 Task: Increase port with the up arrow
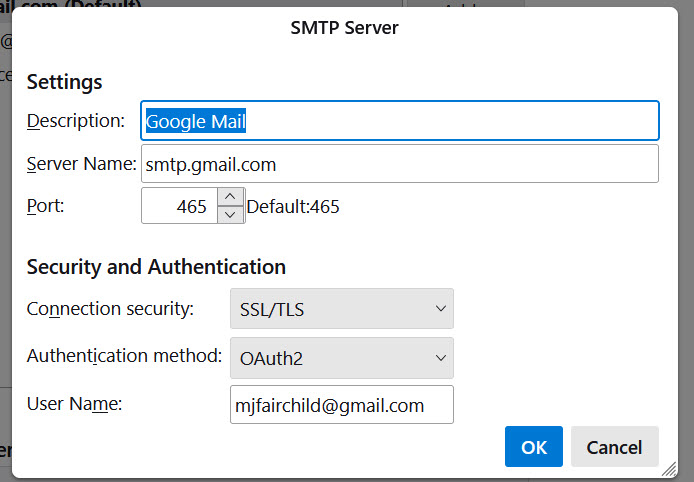[230, 198]
